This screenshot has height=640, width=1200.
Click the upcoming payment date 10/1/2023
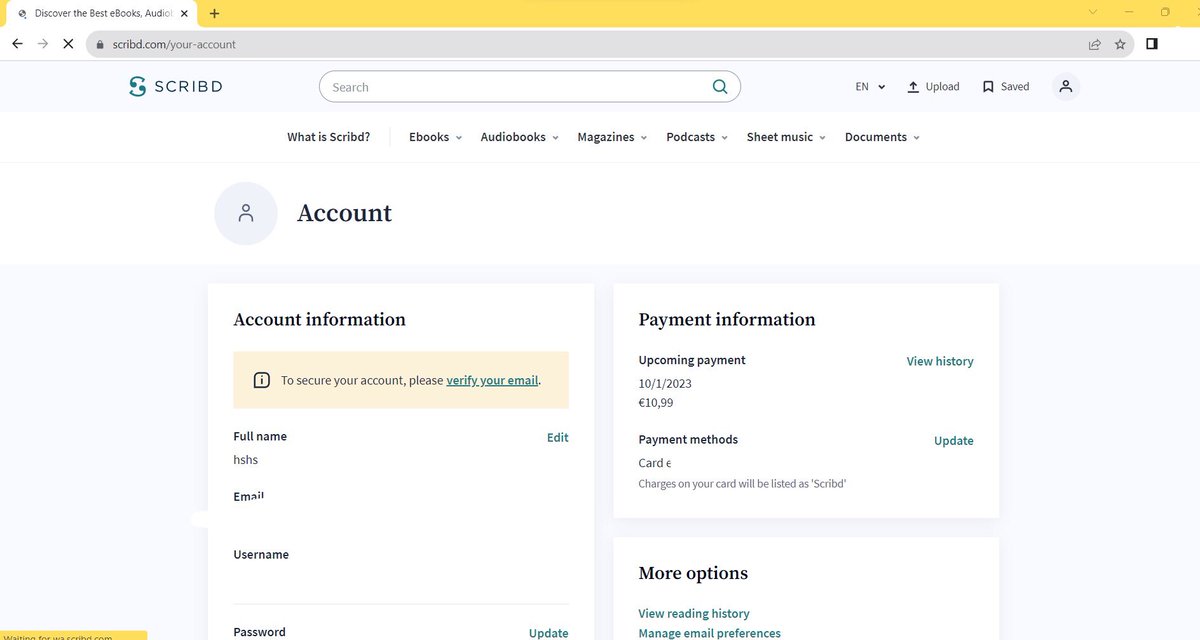(x=665, y=383)
